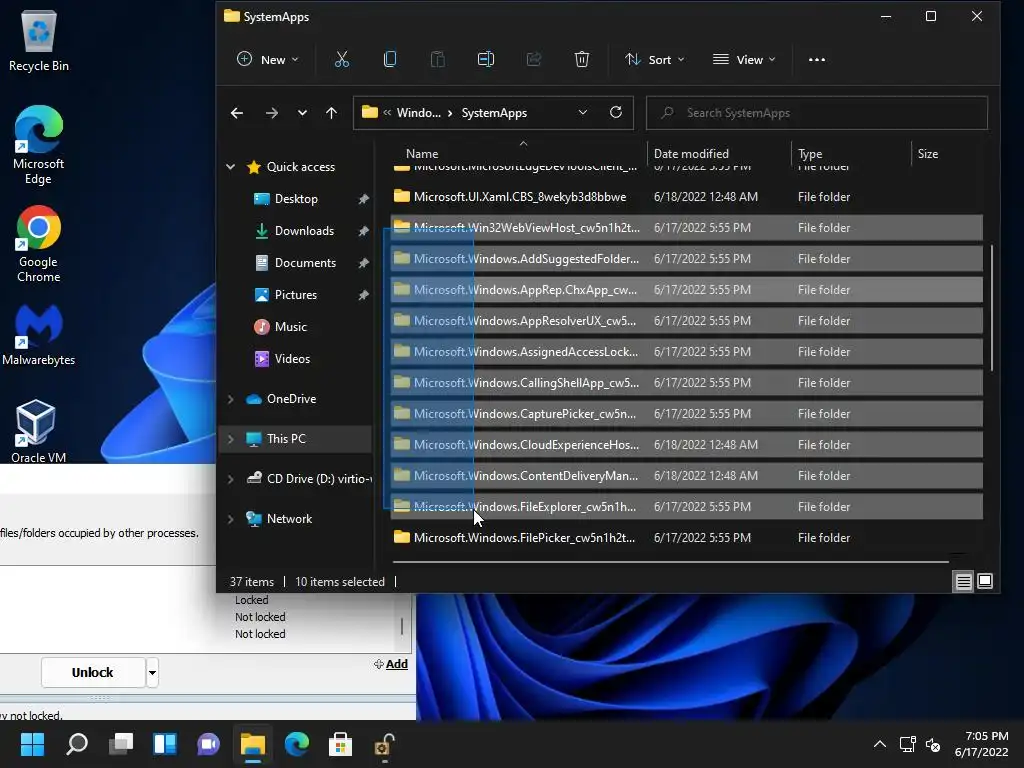Go up one folder level

click(331, 113)
